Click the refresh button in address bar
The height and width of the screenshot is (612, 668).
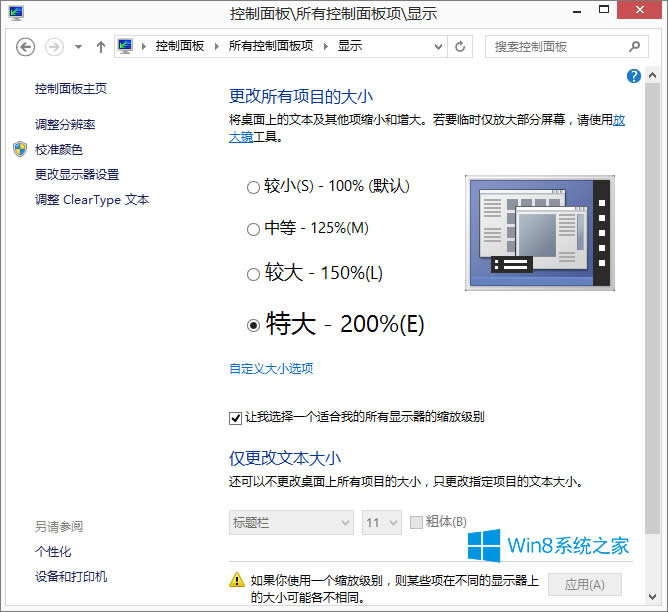point(460,47)
